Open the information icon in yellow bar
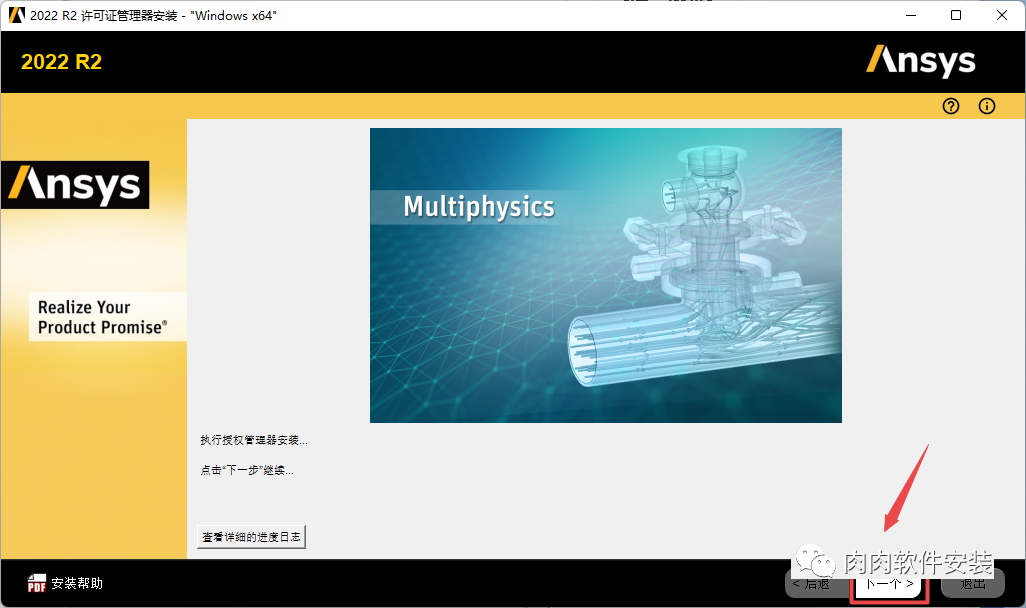Image resolution: width=1026 pixels, height=608 pixels. (x=987, y=106)
